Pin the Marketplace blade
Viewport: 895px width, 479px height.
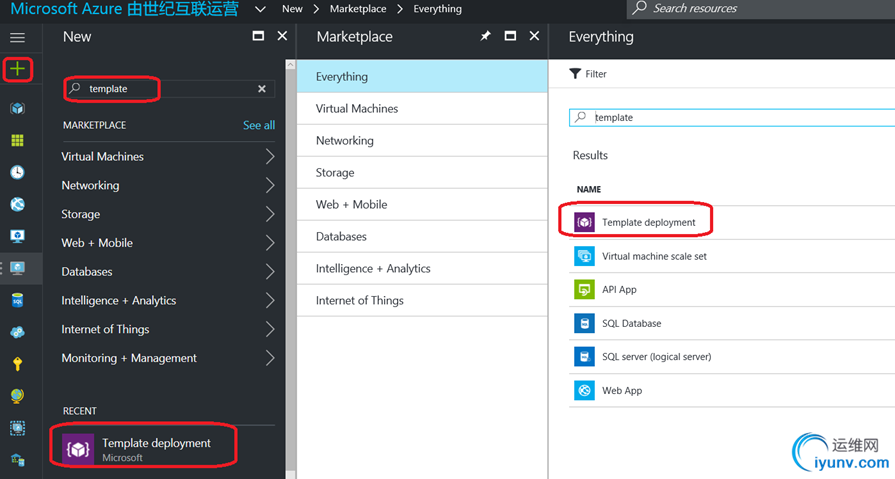pos(485,36)
